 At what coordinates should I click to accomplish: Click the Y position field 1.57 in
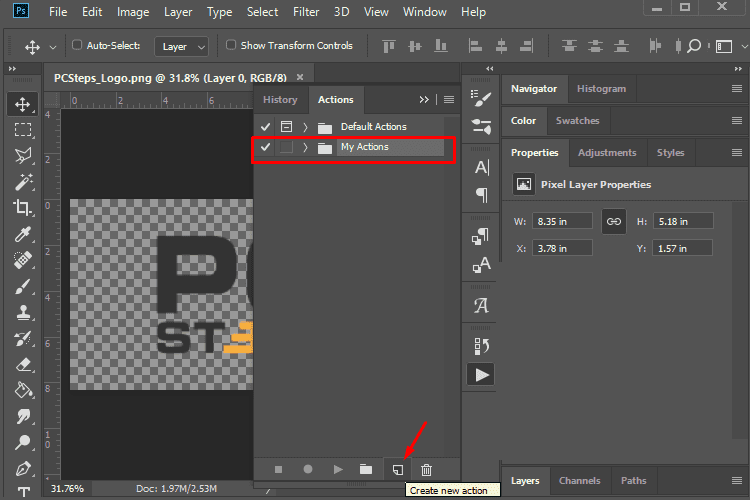(x=683, y=248)
